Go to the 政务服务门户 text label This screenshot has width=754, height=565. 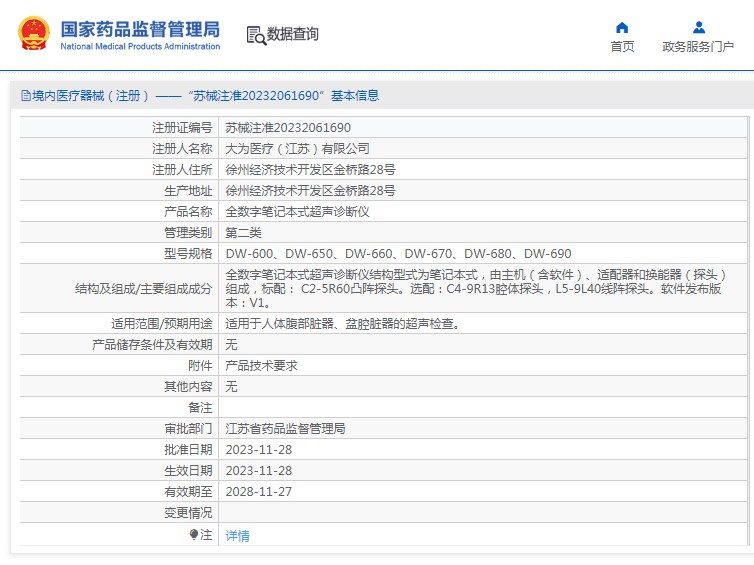(x=698, y=47)
